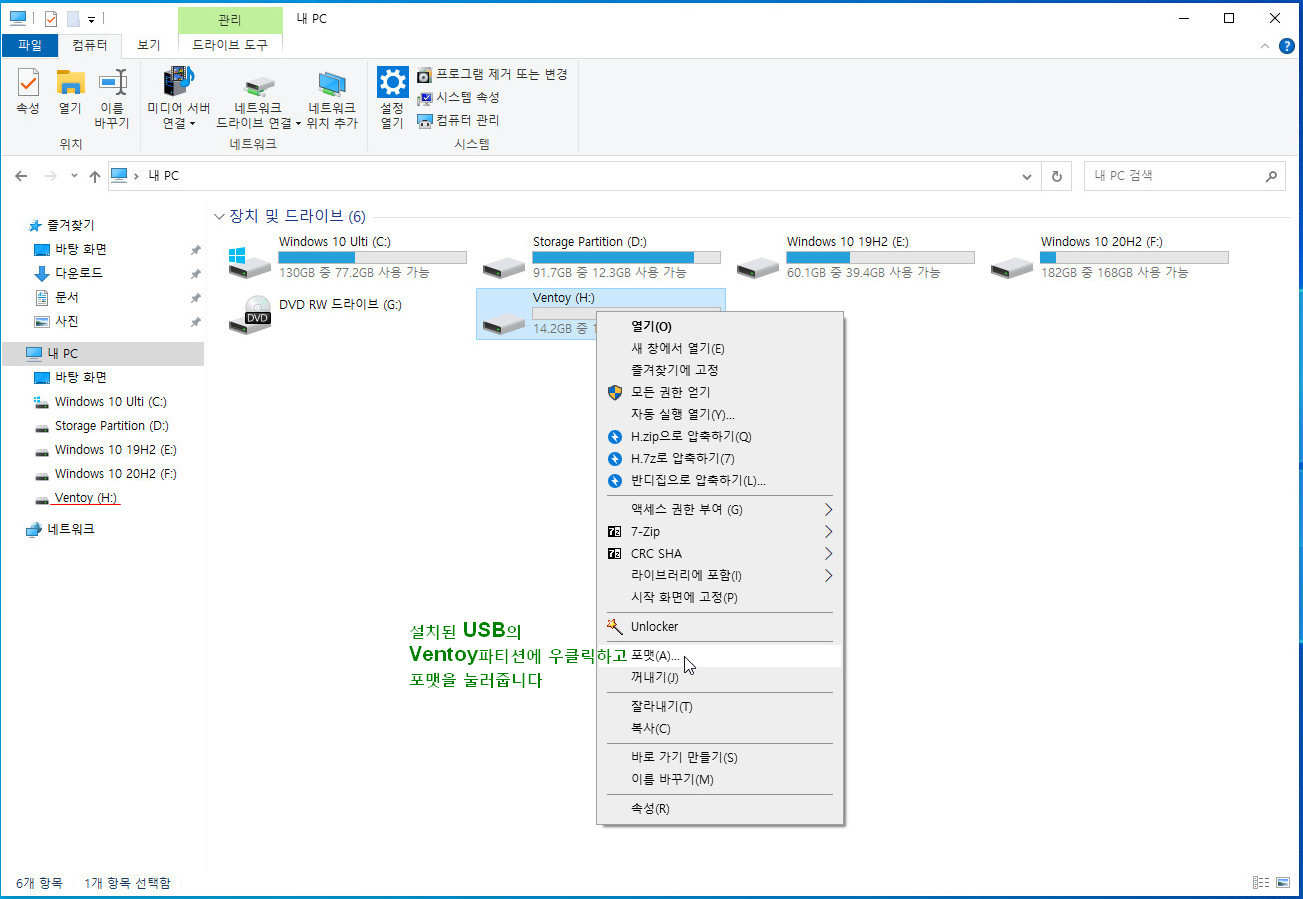This screenshot has height=899, width=1303.
Task: Expand the CRC SHA submenu
Action: pos(828,553)
